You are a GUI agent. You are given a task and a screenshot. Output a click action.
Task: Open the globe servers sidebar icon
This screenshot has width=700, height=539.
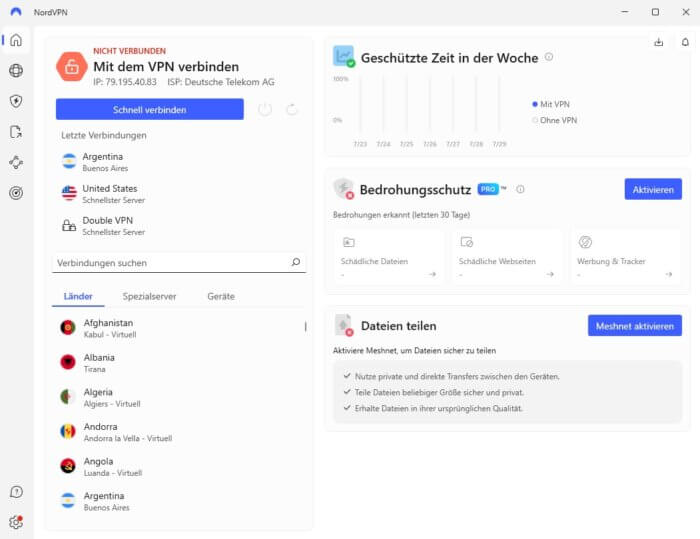pos(16,71)
